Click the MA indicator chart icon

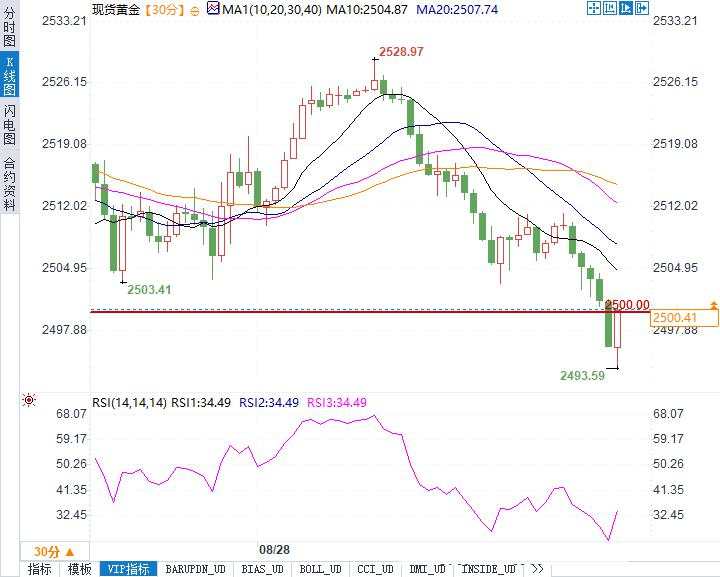pyautogui.click(x=213, y=8)
